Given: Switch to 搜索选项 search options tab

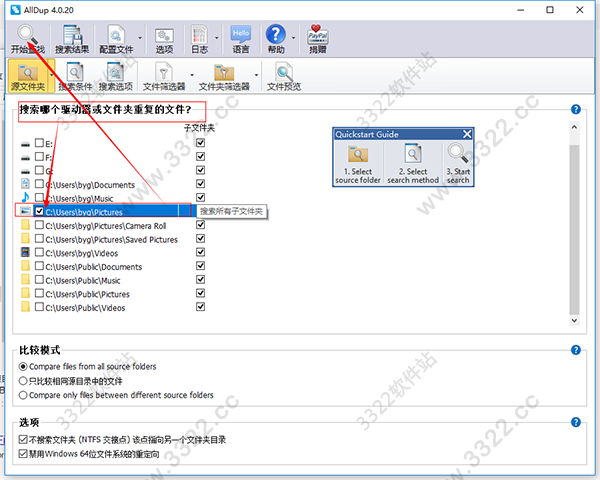Looking at the screenshot, I should point(116,75).
